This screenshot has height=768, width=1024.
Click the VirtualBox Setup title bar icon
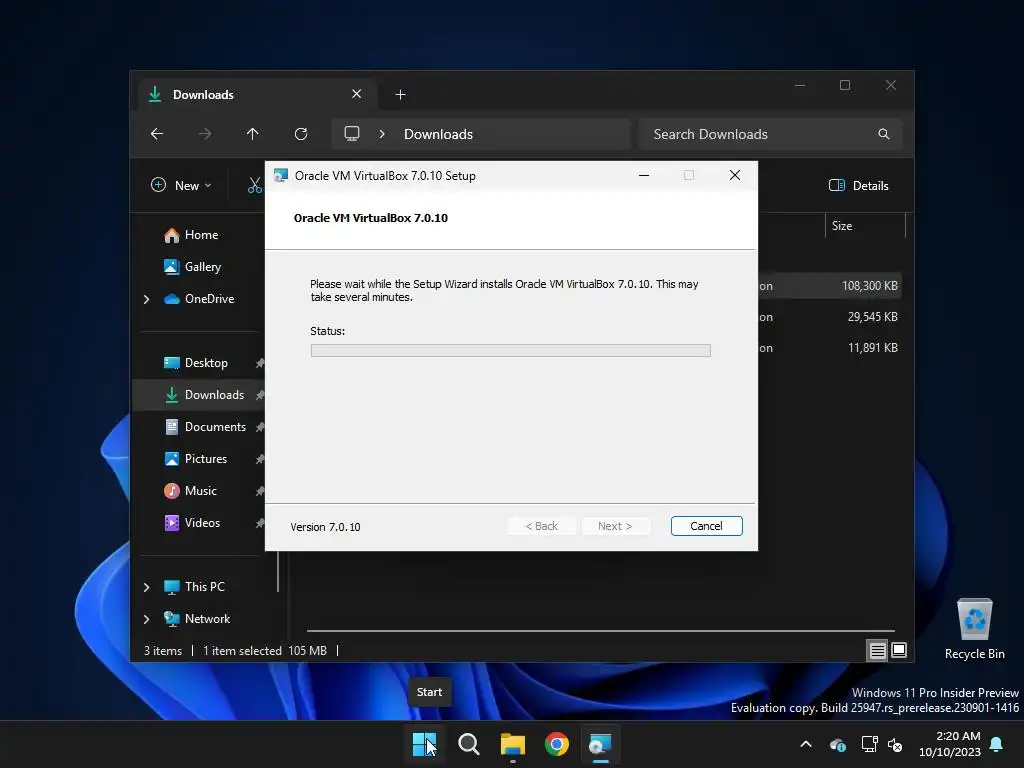[x=281, y=176]
